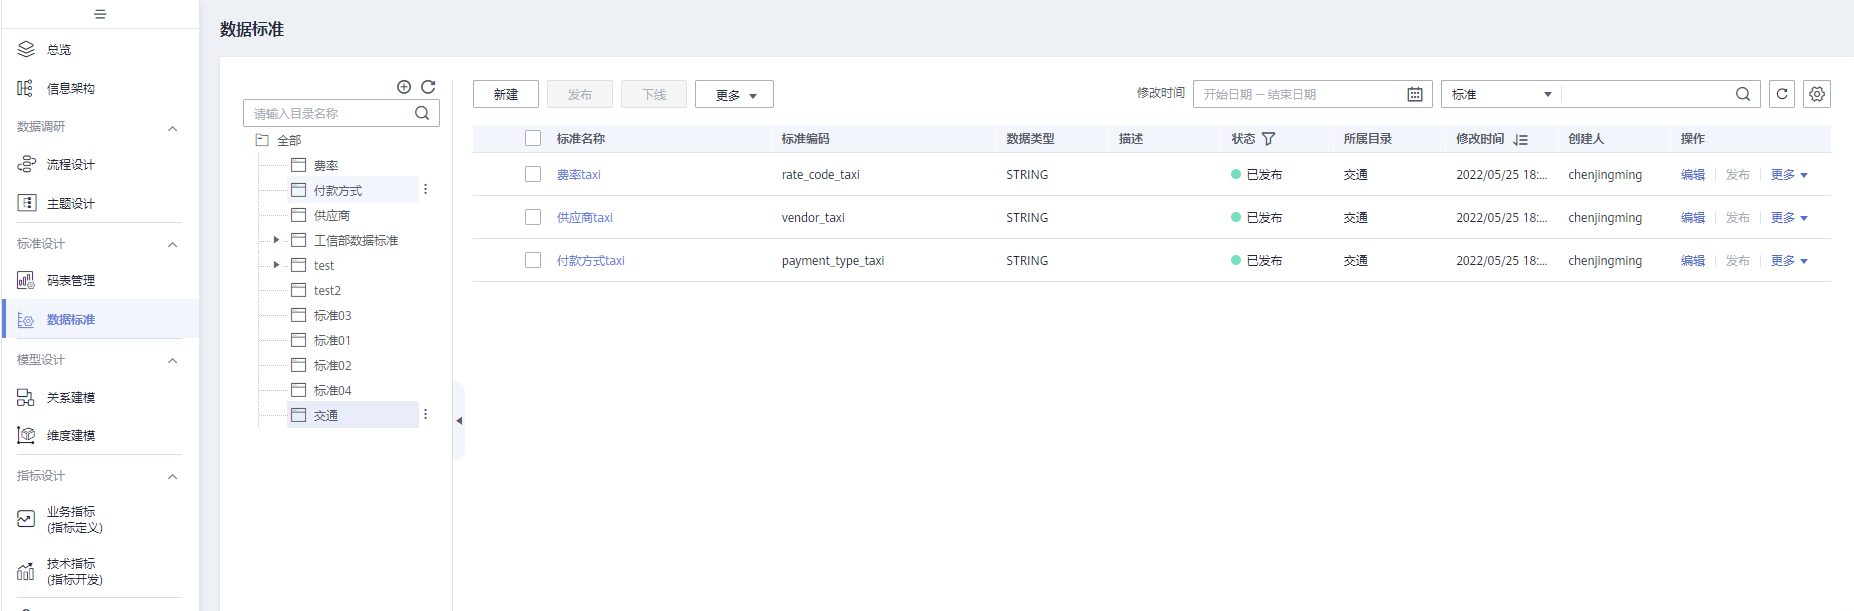Click the 状态 filter funnel icon
The image size is (1854, 611).
click(1268, 139)
